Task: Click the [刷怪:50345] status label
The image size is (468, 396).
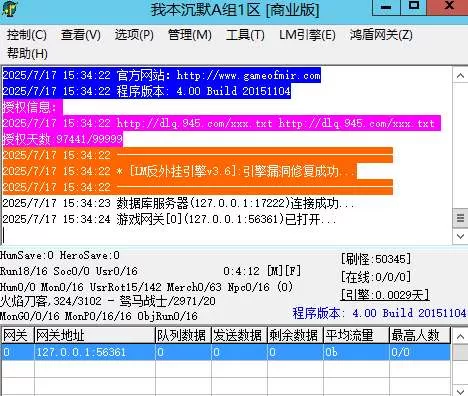Action: point(376,259)
